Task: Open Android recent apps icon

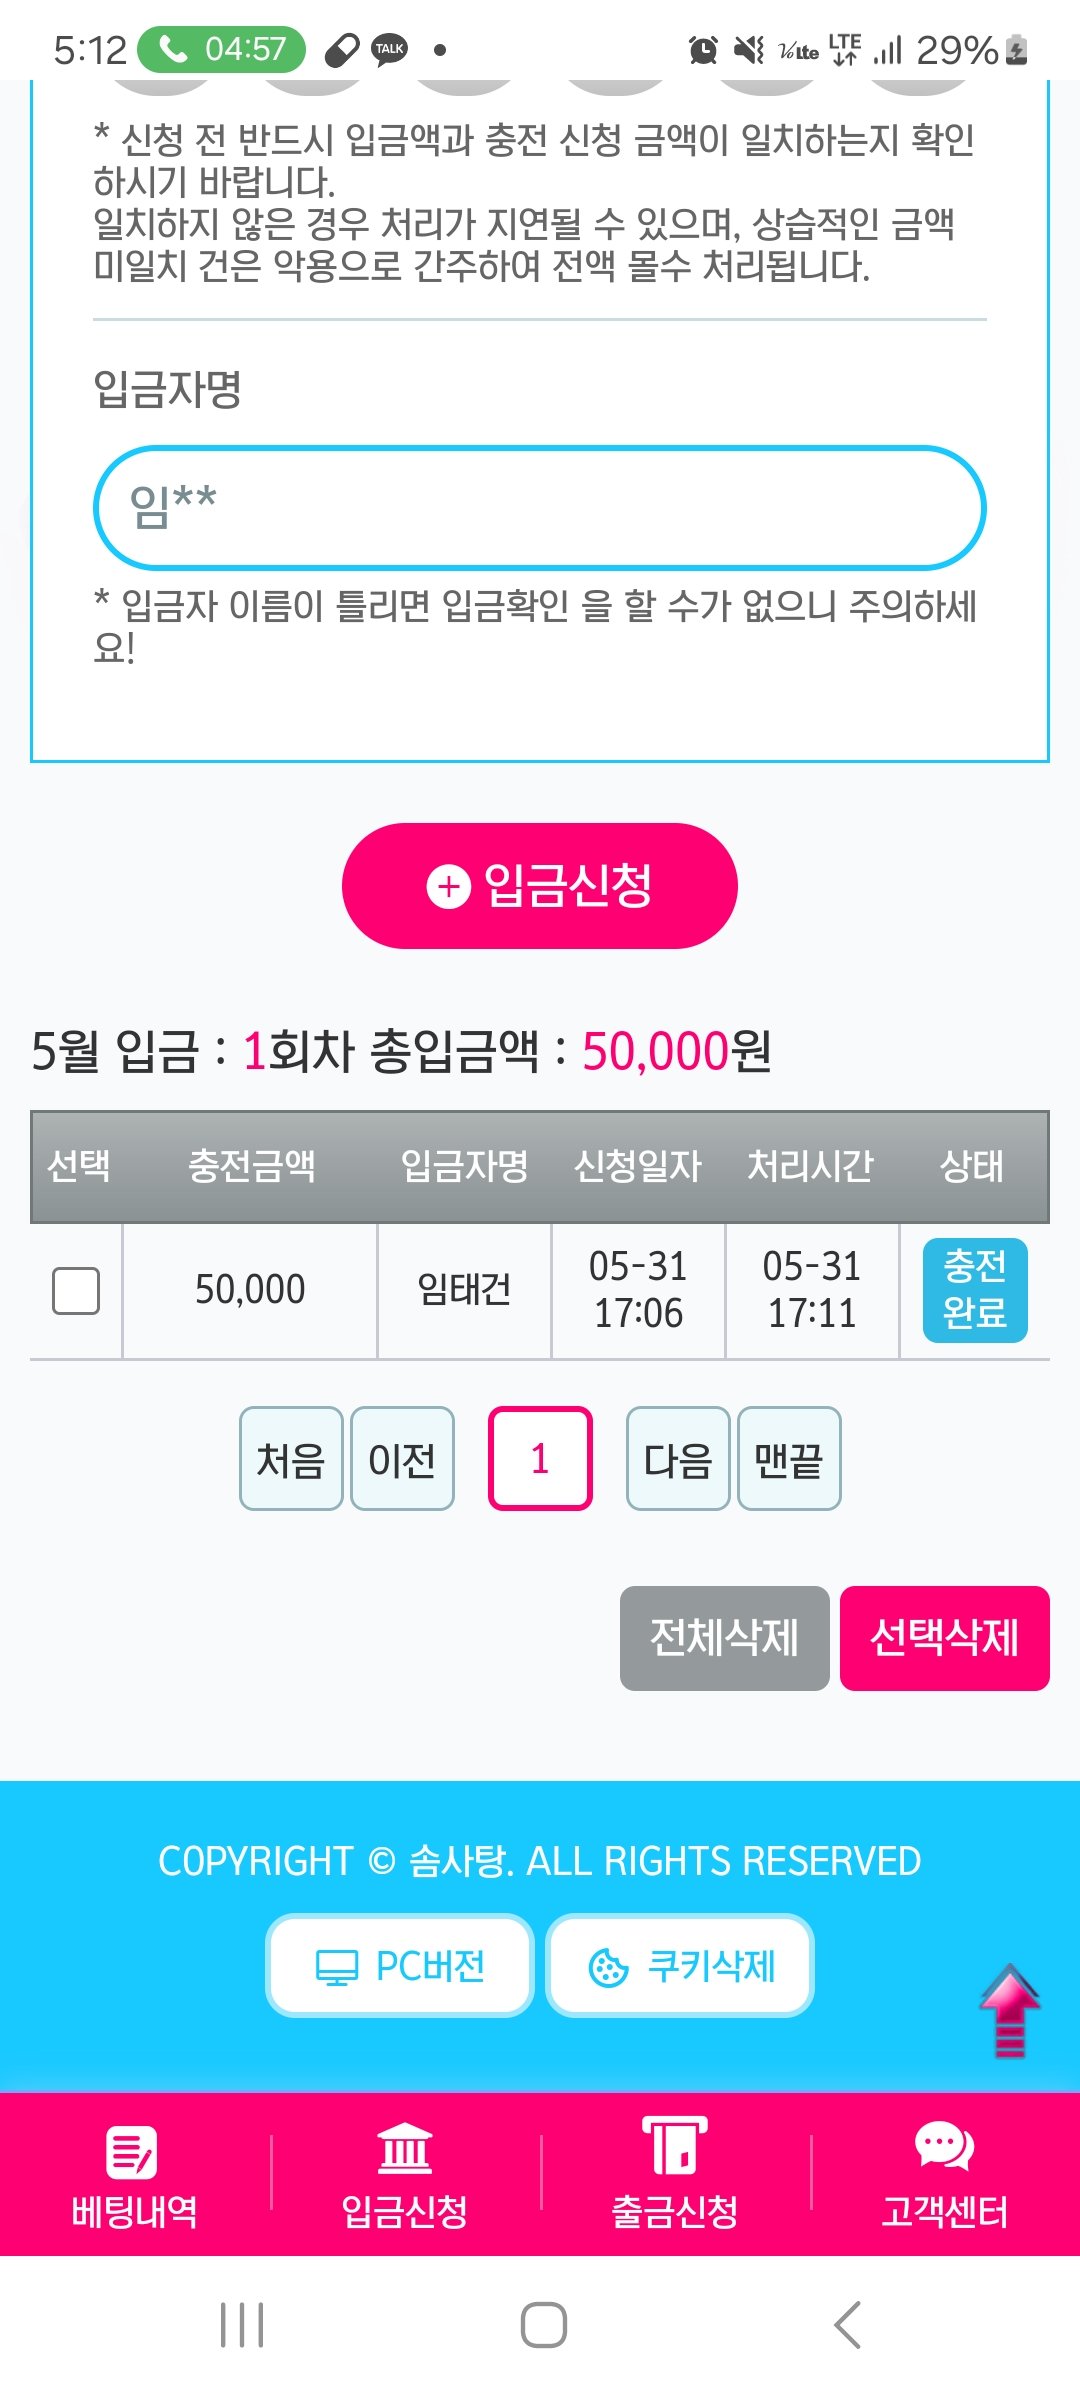Action: (x=242, y=2324)
